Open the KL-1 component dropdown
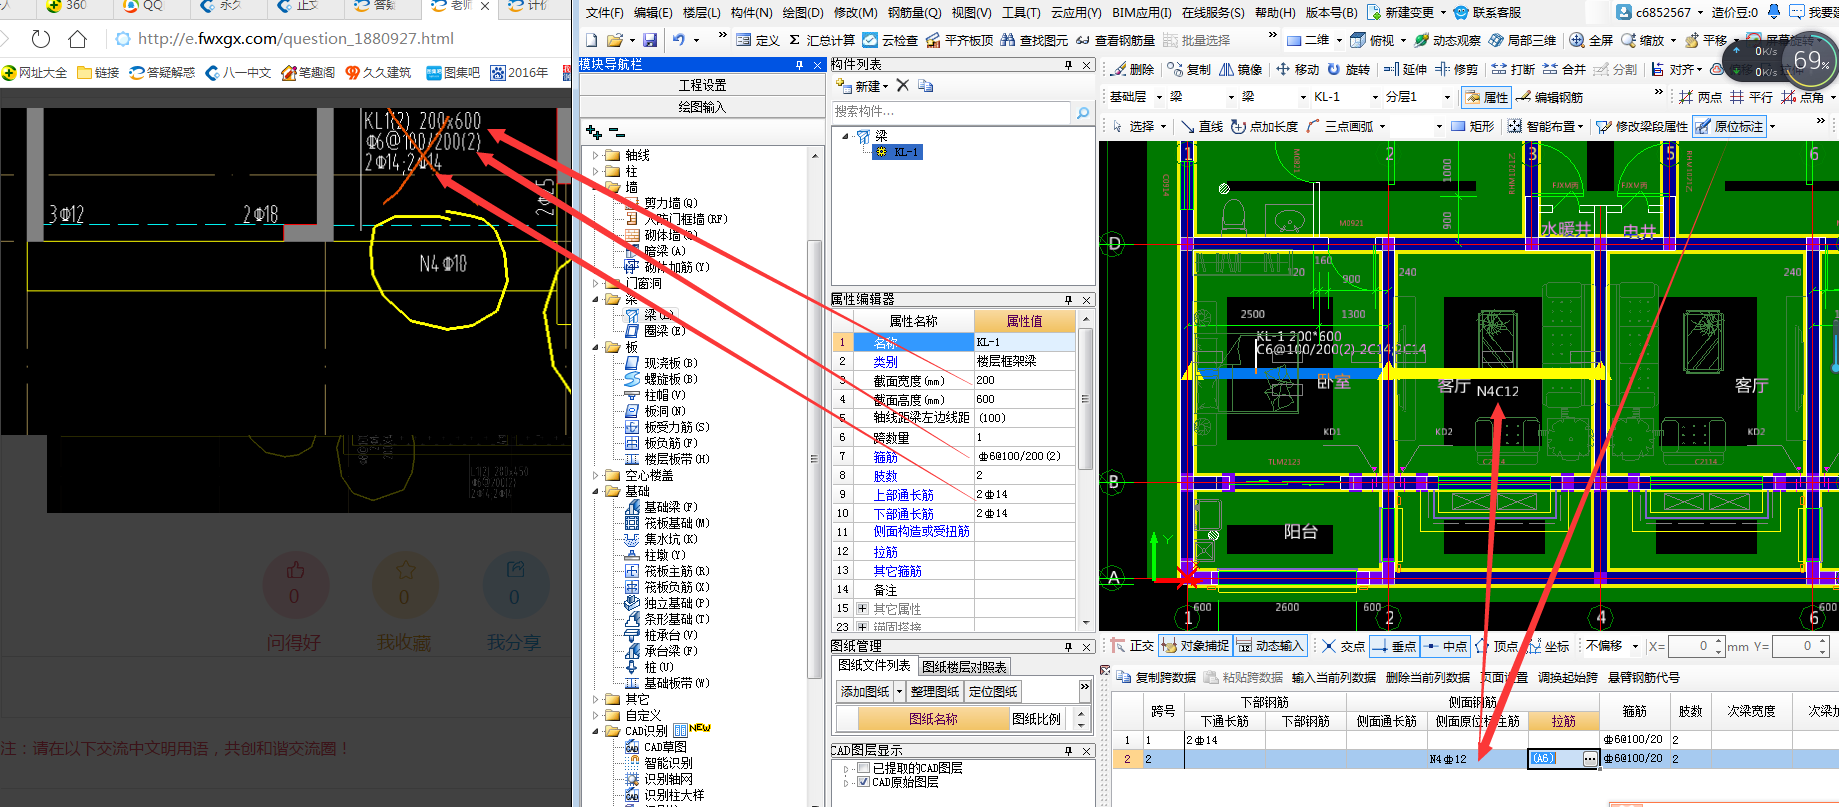The height and width of the screenshot is (807, 1839). [1373, 97]
